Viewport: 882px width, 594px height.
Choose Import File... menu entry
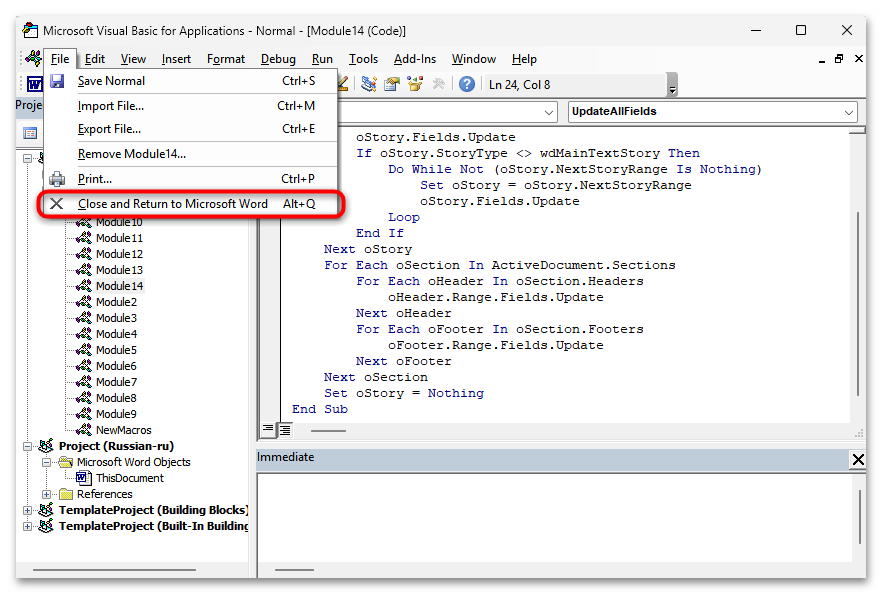click(190, 106)
